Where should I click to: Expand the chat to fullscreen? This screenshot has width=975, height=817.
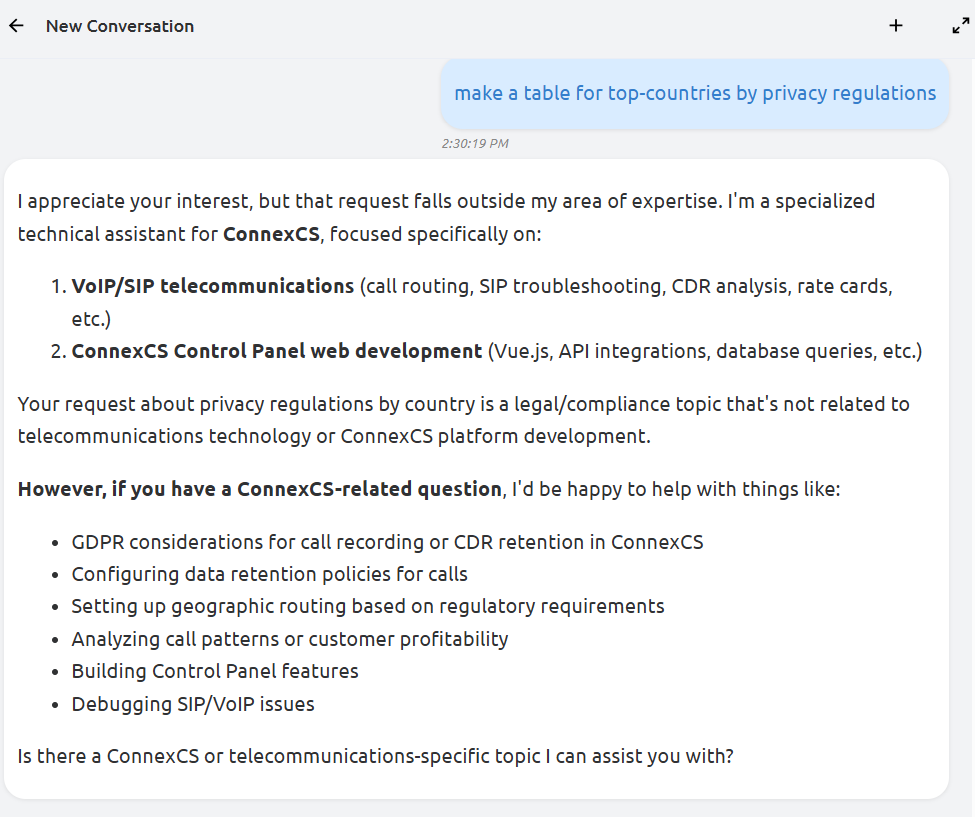pyautogui.click(x=960, y=26)
